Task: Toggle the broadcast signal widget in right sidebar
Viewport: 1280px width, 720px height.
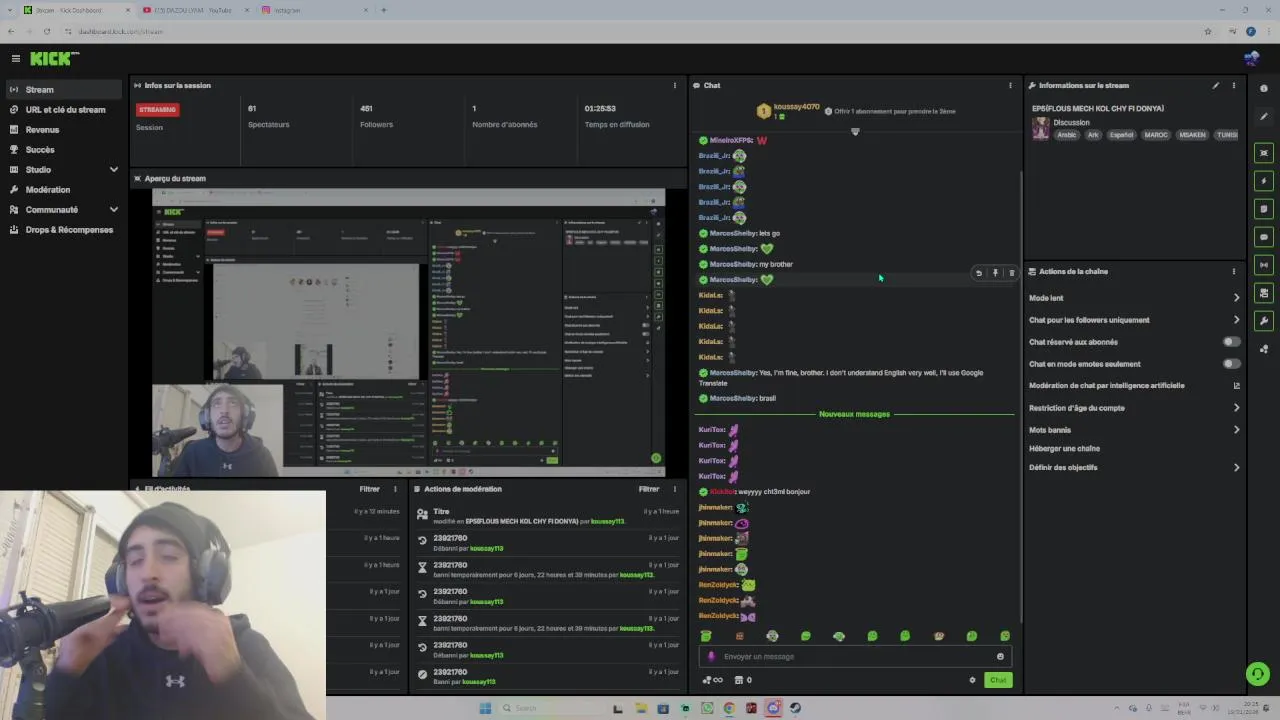Action: coord(1264,265)
